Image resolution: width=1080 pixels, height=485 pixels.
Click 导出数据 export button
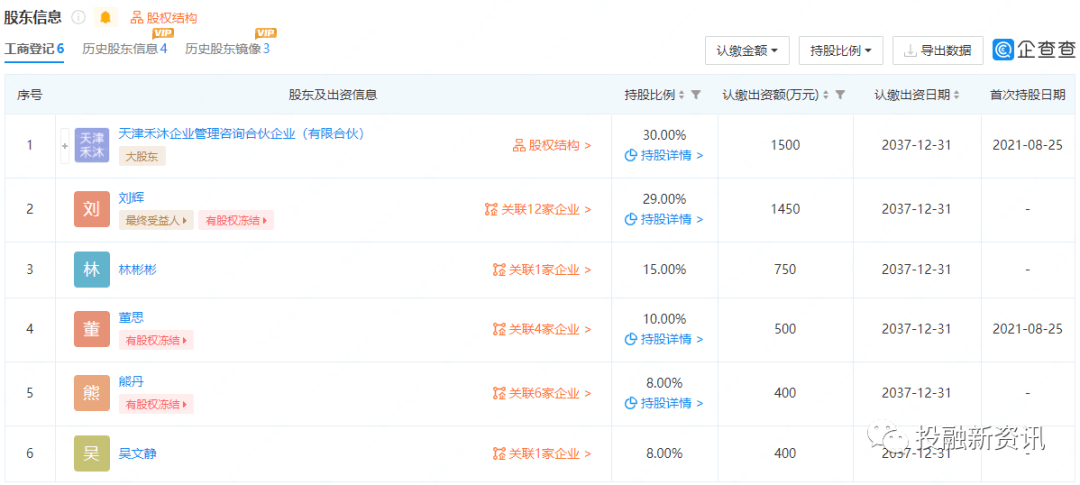937,50
